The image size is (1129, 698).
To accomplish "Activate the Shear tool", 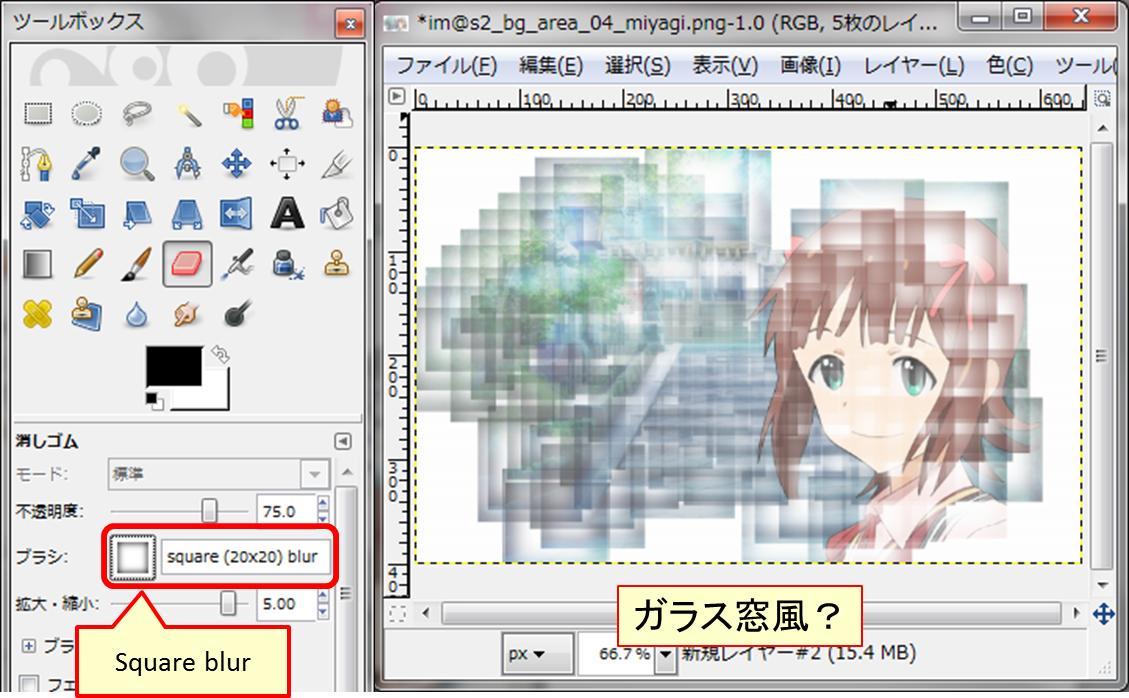I will pyautogui.click(x=137, y=214).
